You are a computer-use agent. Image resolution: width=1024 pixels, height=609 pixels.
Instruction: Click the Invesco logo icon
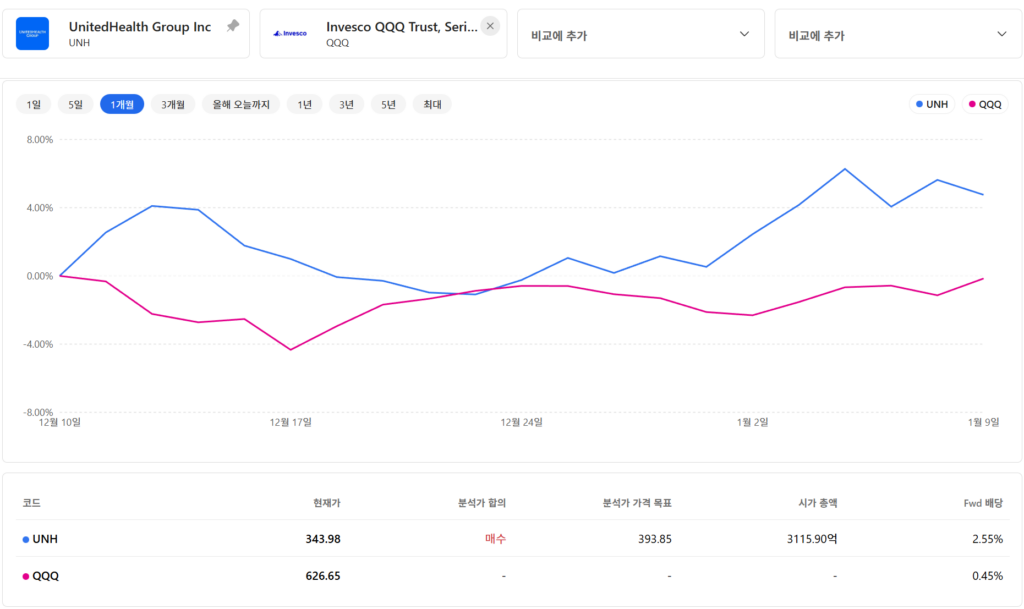(290, 34)
